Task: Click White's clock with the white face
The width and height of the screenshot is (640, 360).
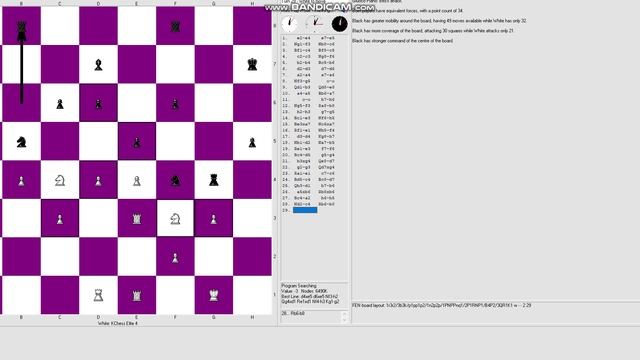Action: [290, 24]
